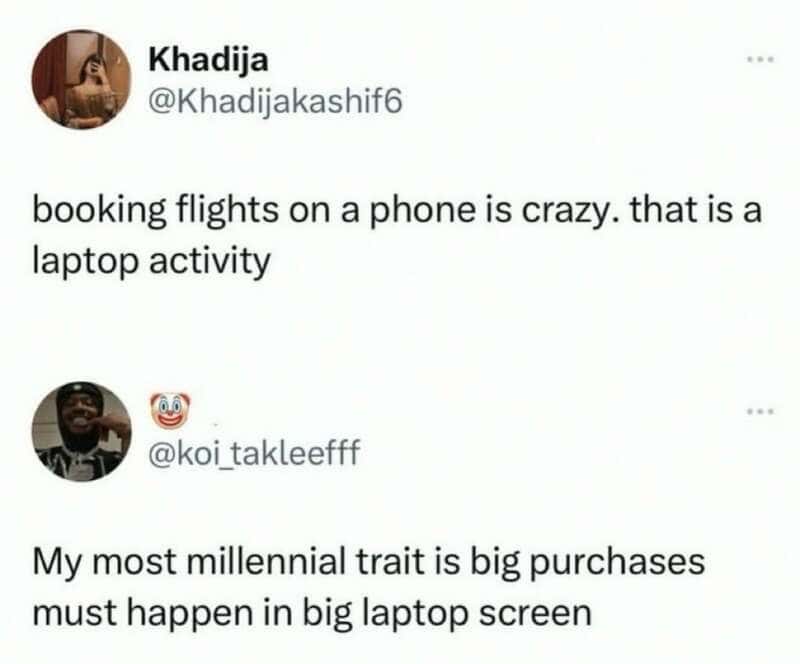Open three-dot menu on koi_takleefff's tweet

pyautogui.click(x=761, y=410)
